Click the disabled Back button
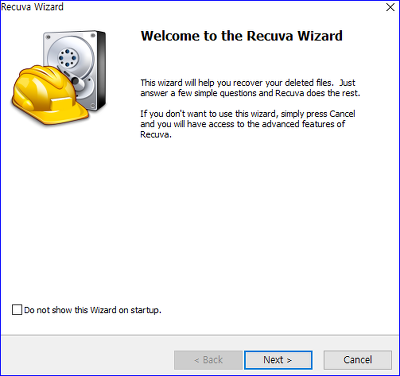Image resolution: width=400 pixels, height=376 pixels. 208,360
